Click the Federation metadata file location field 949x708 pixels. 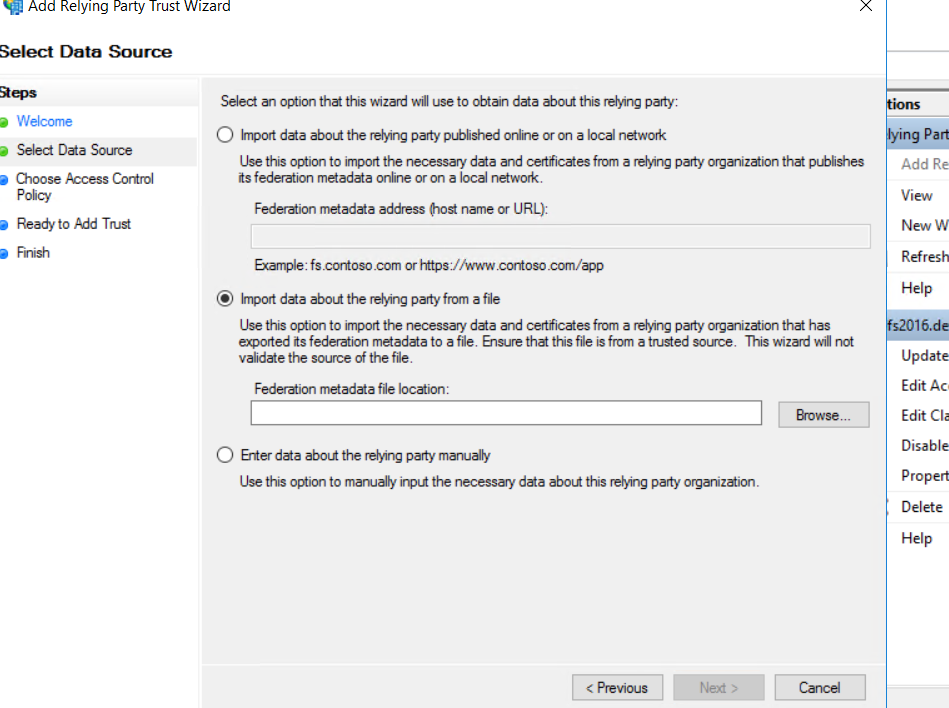coord(506,414)
